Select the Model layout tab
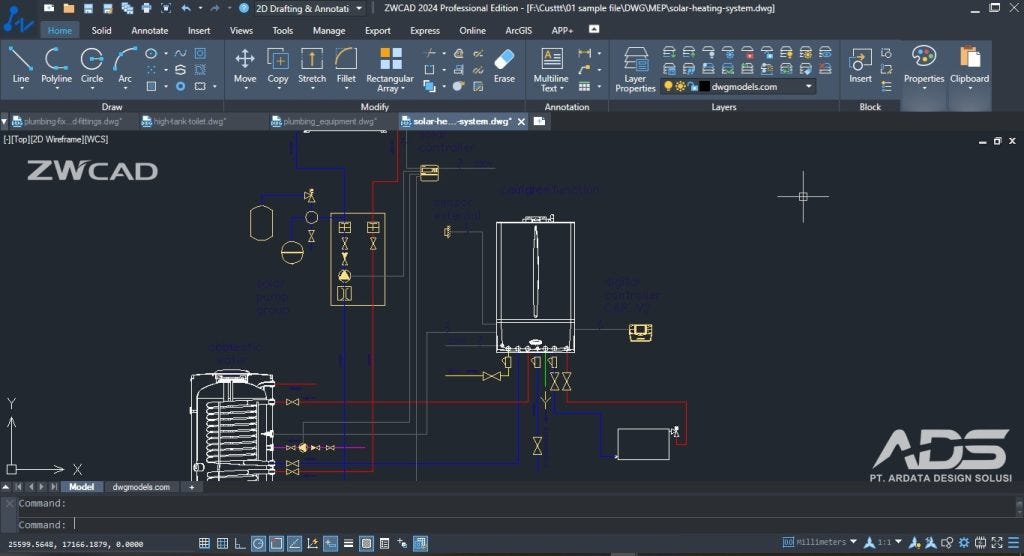 coord(82,487)
